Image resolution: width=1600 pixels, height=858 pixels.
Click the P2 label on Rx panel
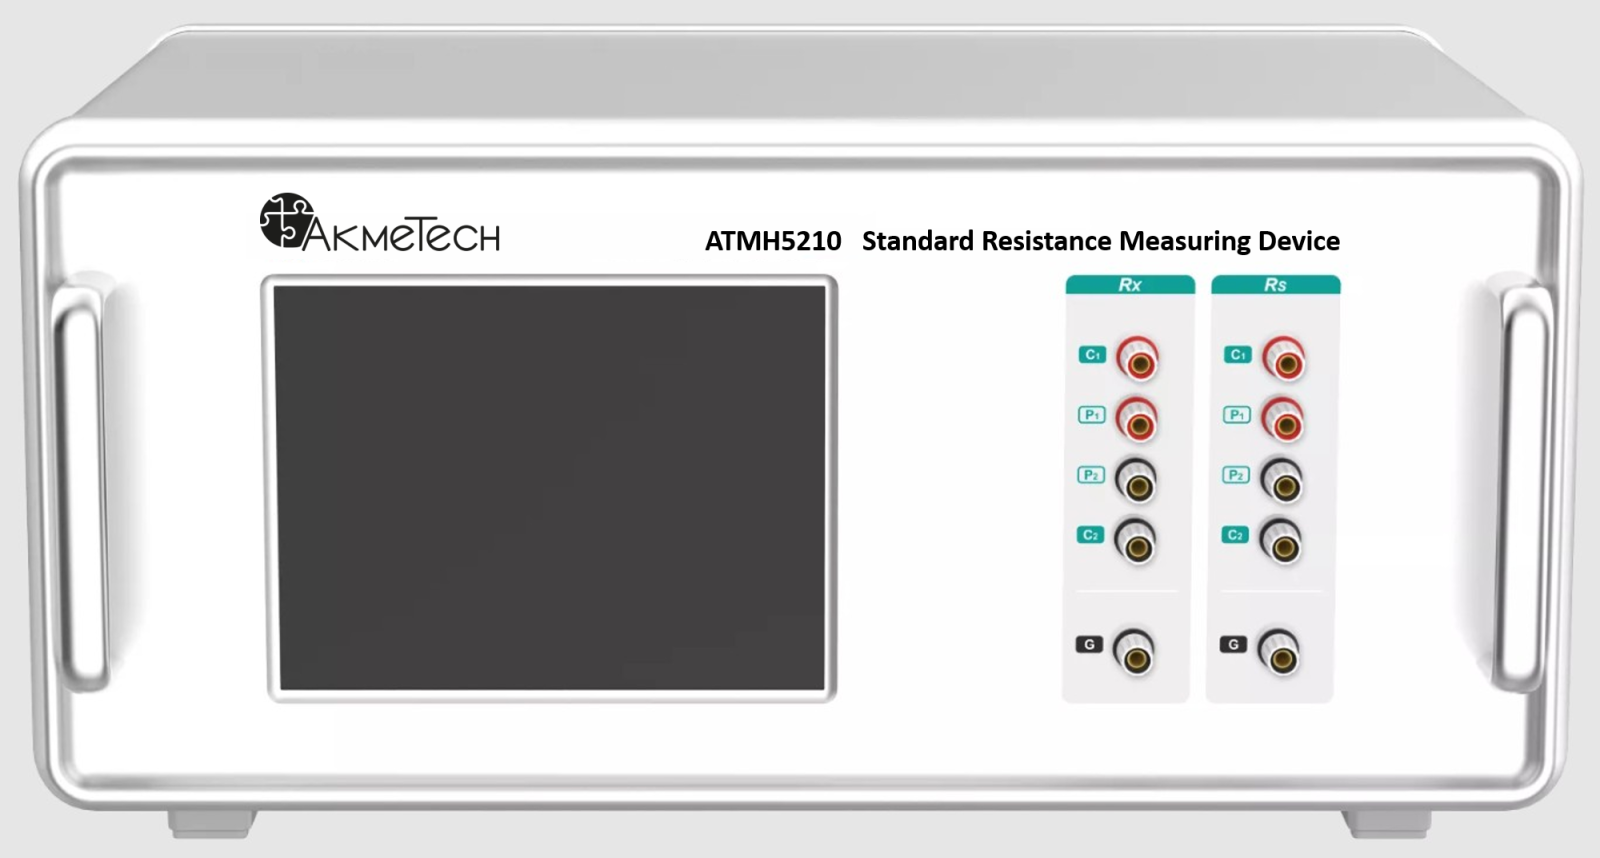click(x=1090, y=475)
